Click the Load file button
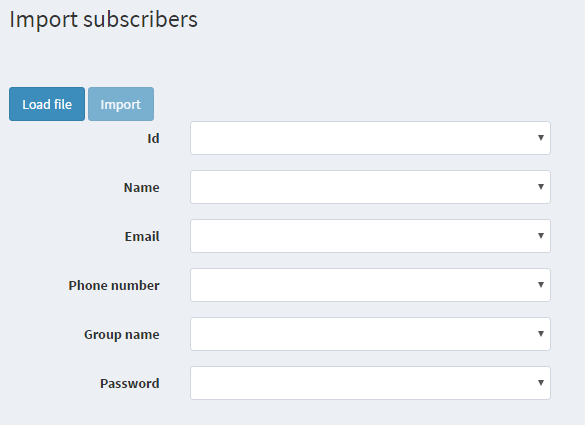 (47, 104)
